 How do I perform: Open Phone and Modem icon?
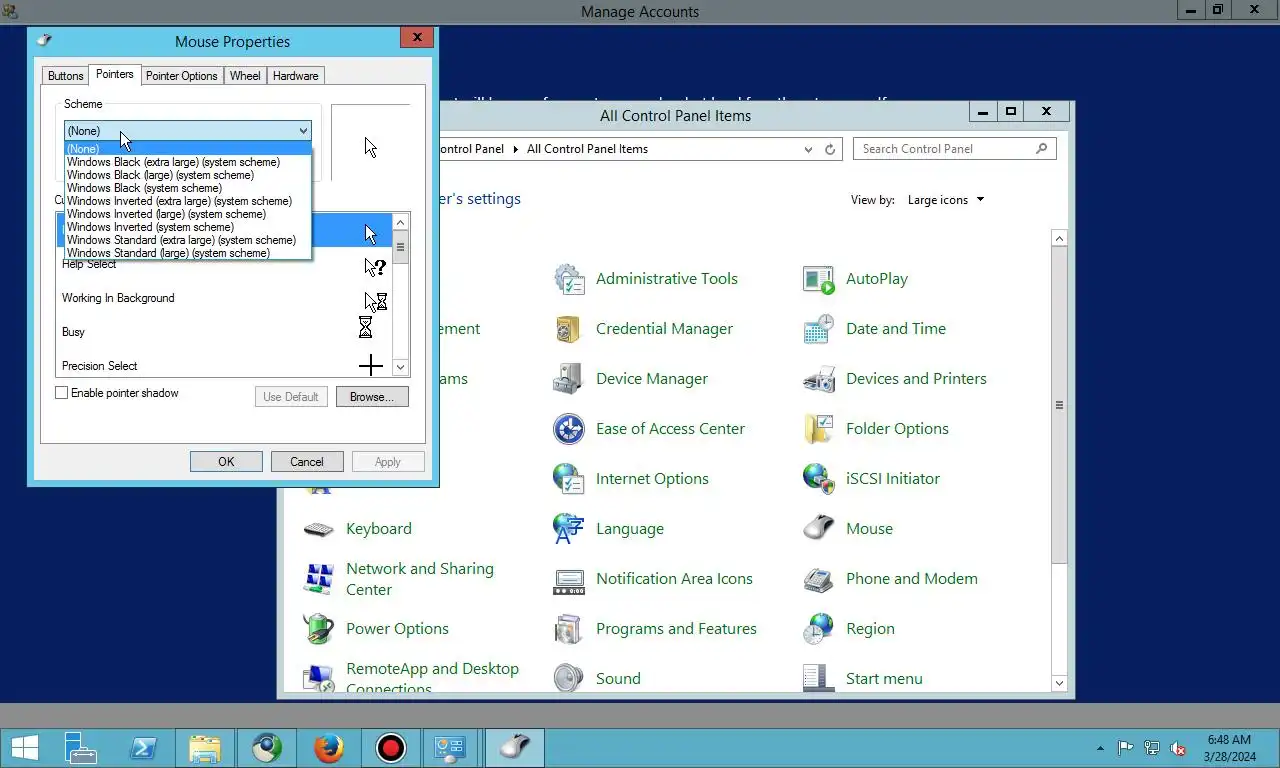click(x=819, y=579)
